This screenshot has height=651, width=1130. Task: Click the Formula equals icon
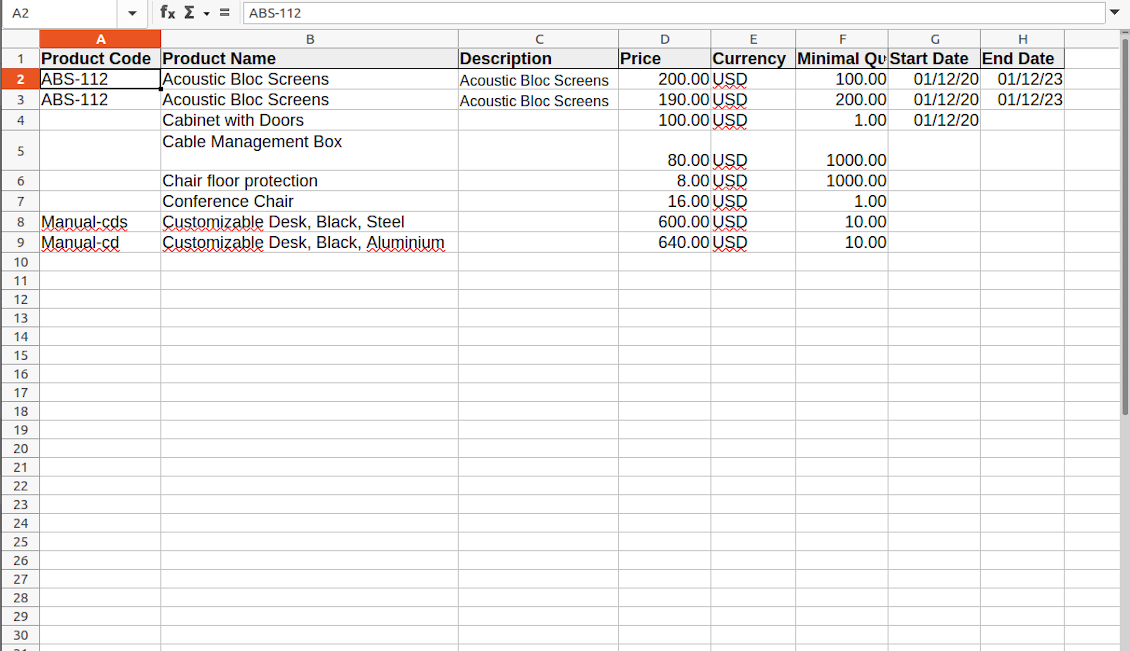coord(225,12)
